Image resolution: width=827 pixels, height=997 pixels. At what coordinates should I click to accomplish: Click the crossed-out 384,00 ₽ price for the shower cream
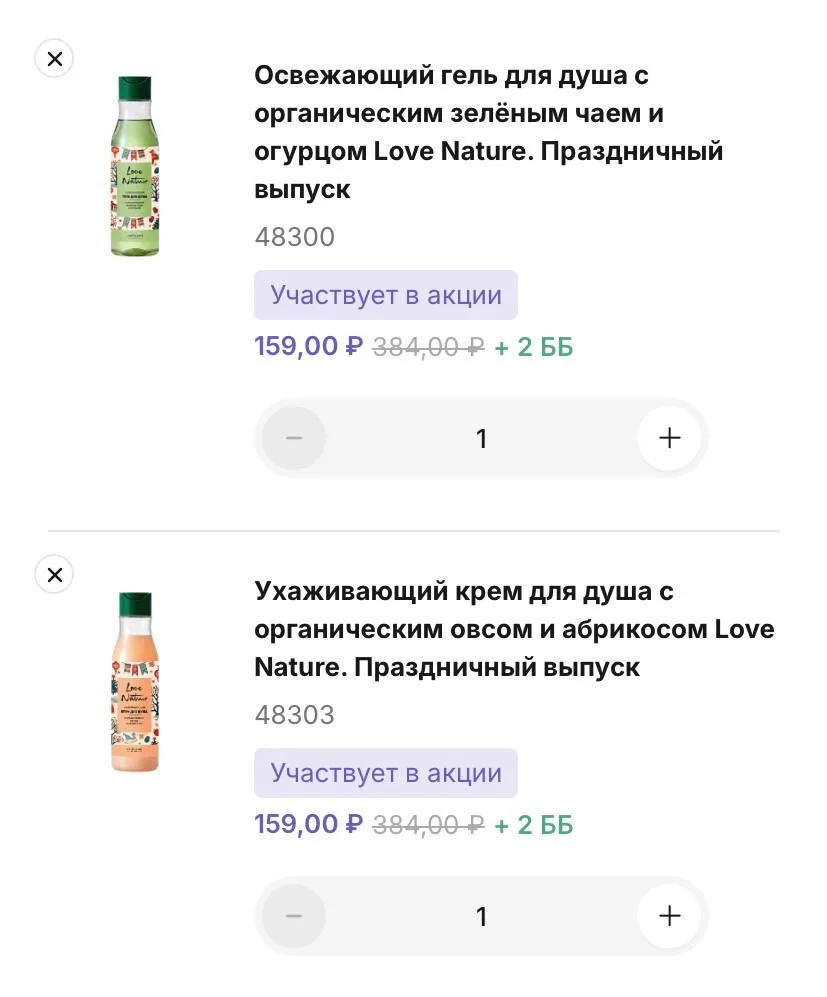click(428, 825)
